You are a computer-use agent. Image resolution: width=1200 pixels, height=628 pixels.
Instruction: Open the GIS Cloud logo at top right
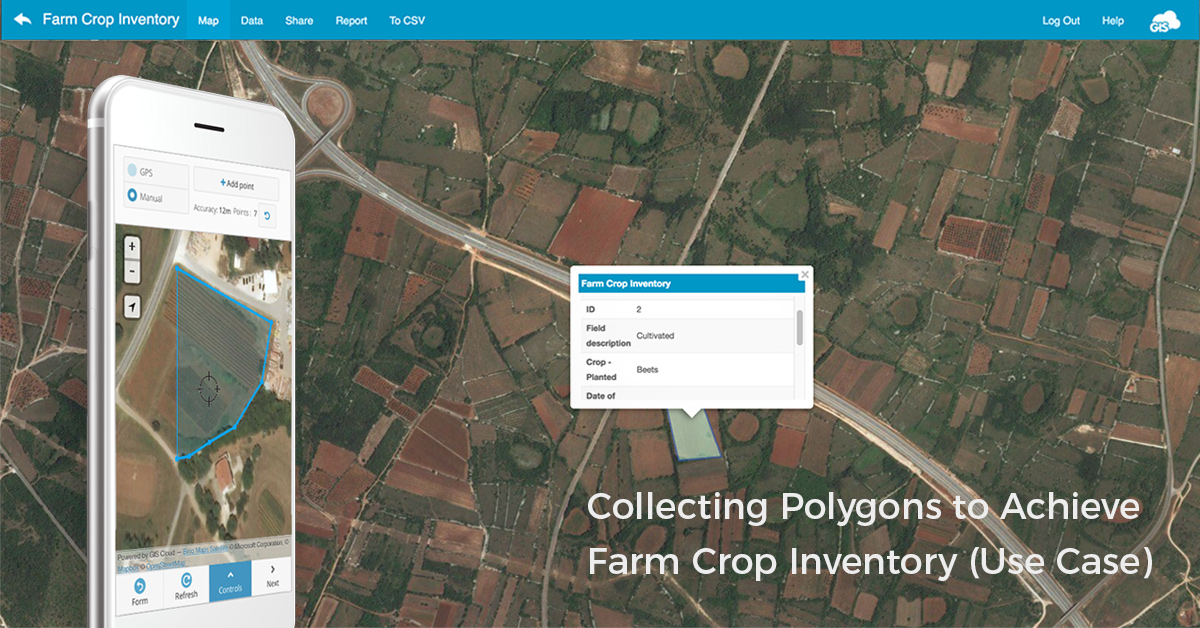[1165, 19]
